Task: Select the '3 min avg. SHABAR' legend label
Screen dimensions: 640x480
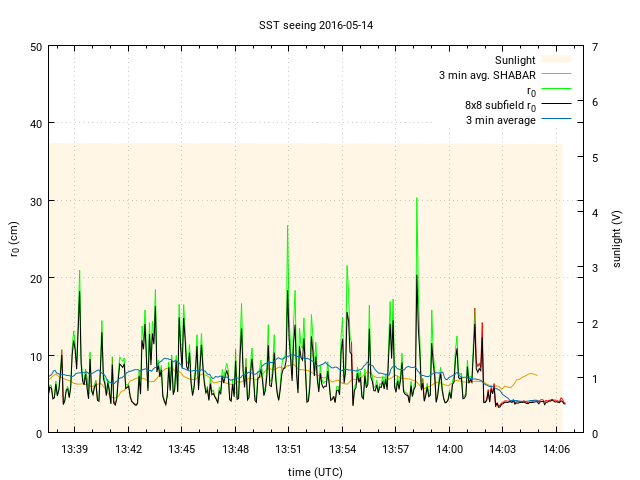Action: click(487, 75)
